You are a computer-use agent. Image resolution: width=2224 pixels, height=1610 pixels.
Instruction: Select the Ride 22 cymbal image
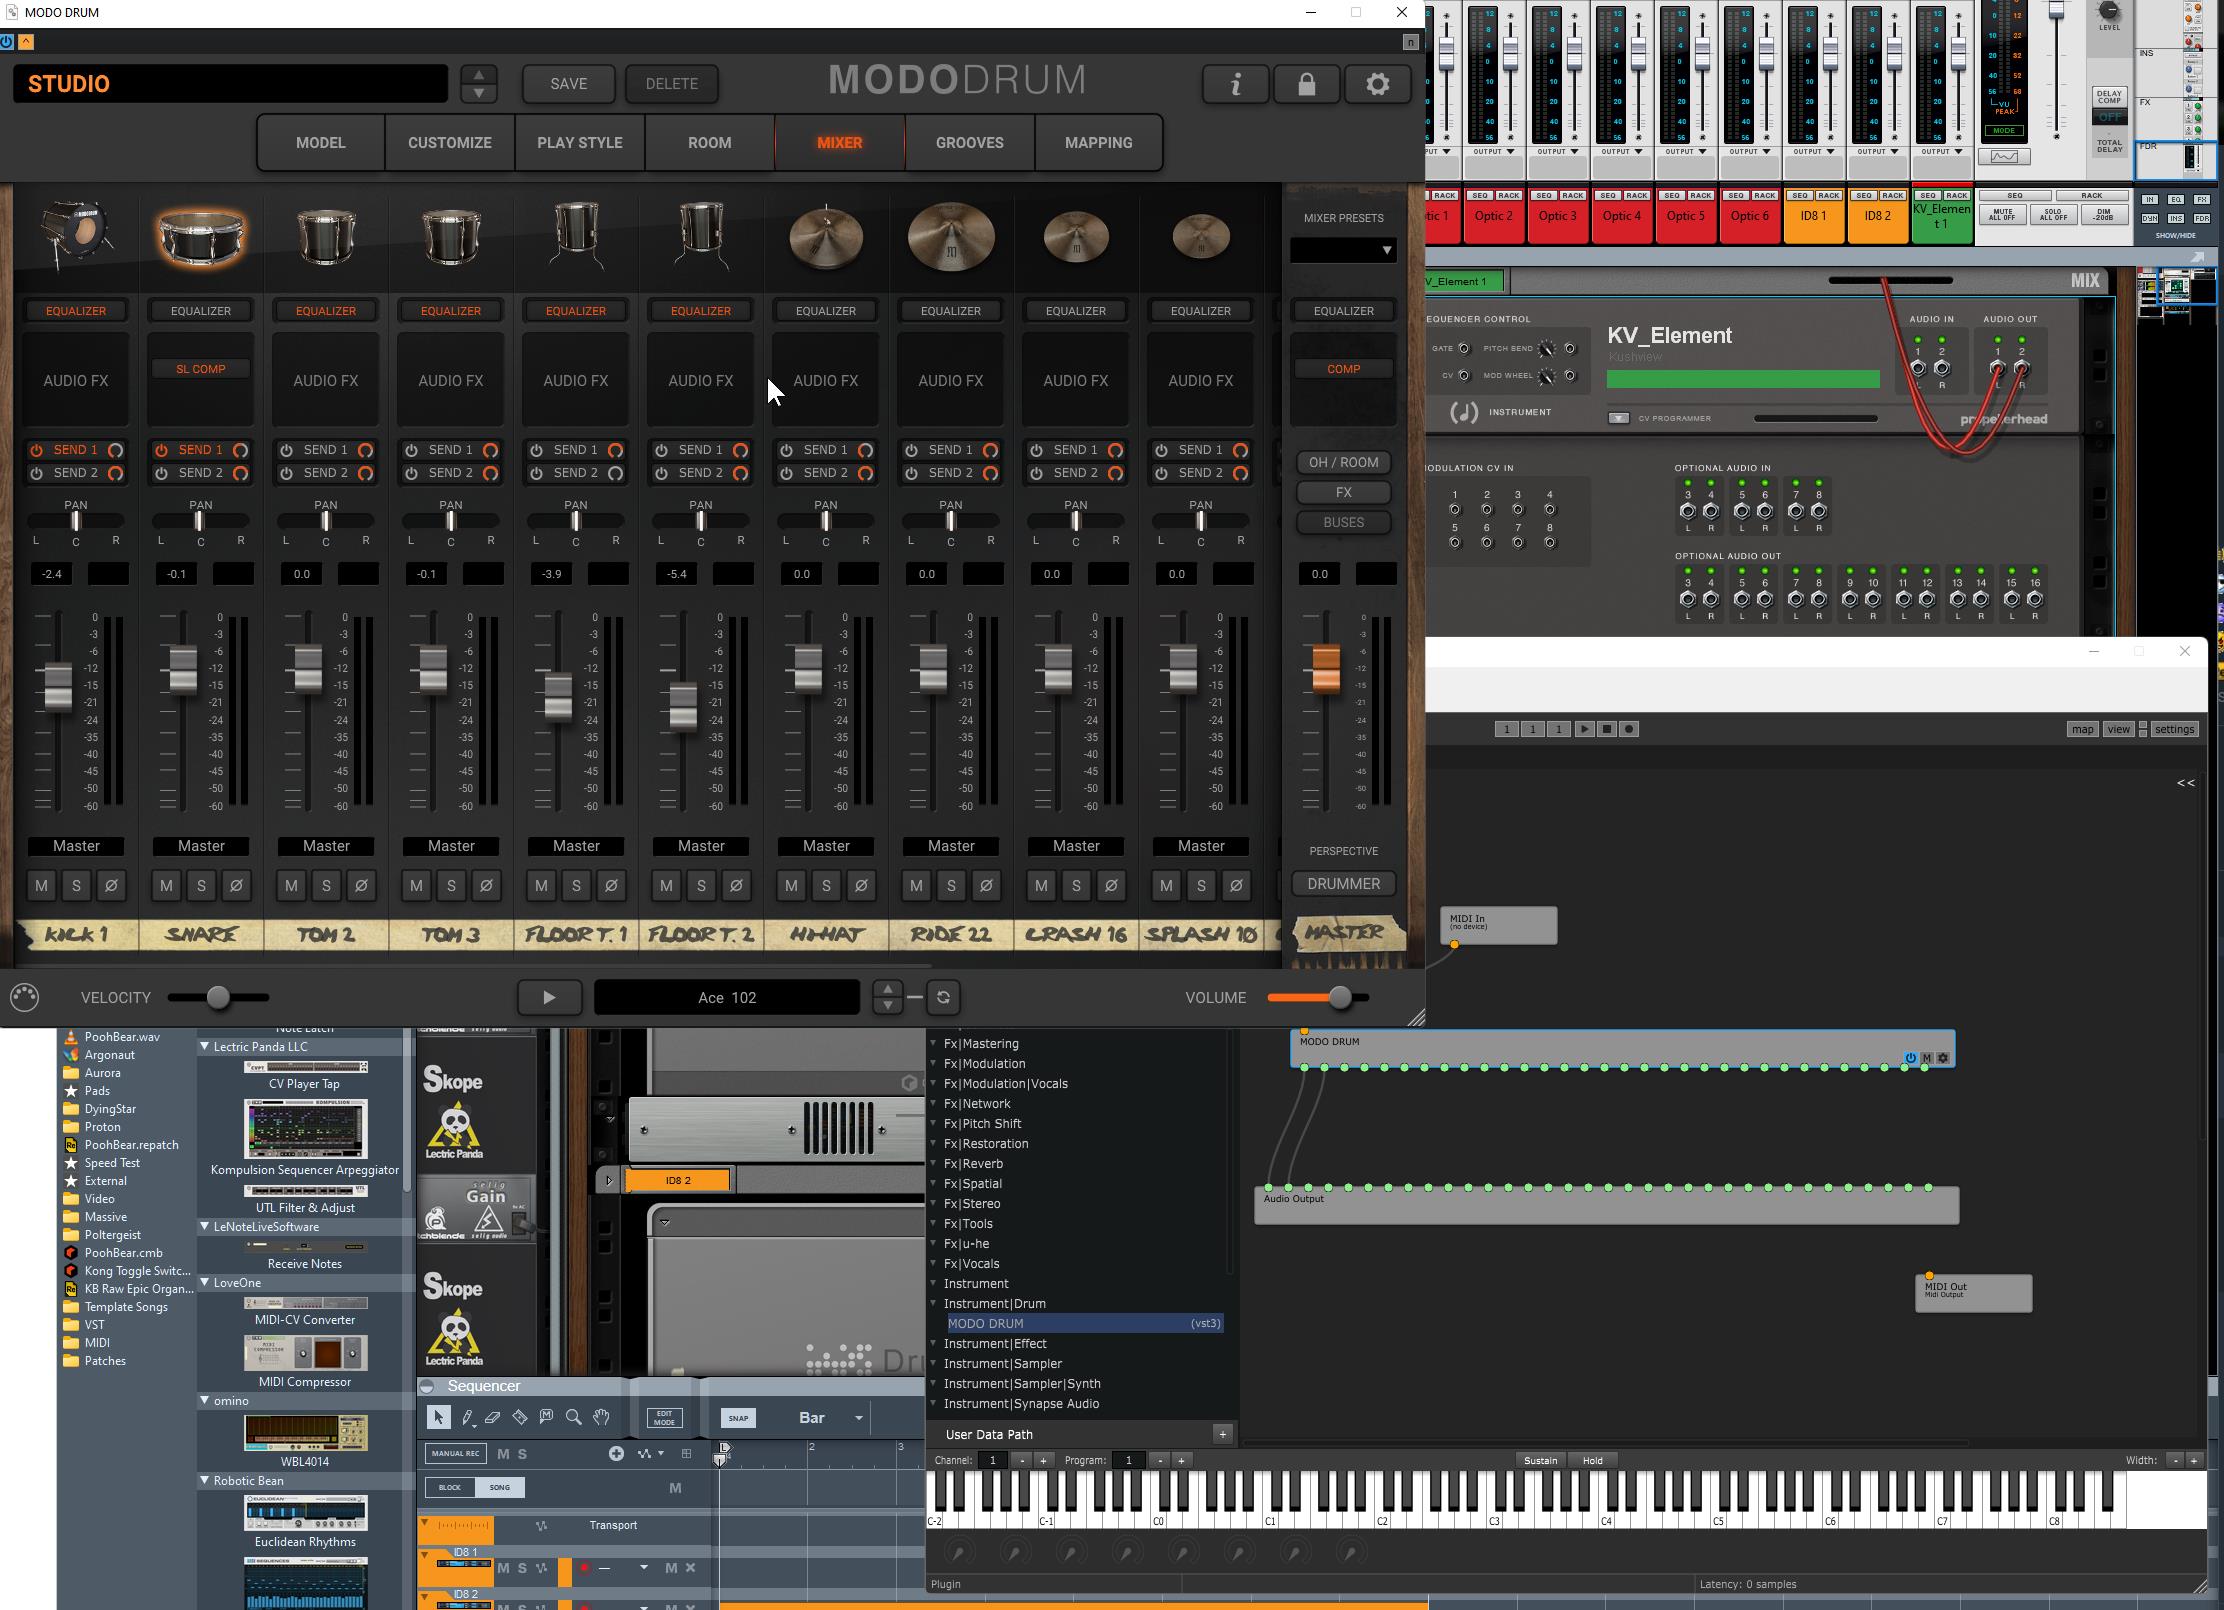pyautogui.click(x=951, y=238)
